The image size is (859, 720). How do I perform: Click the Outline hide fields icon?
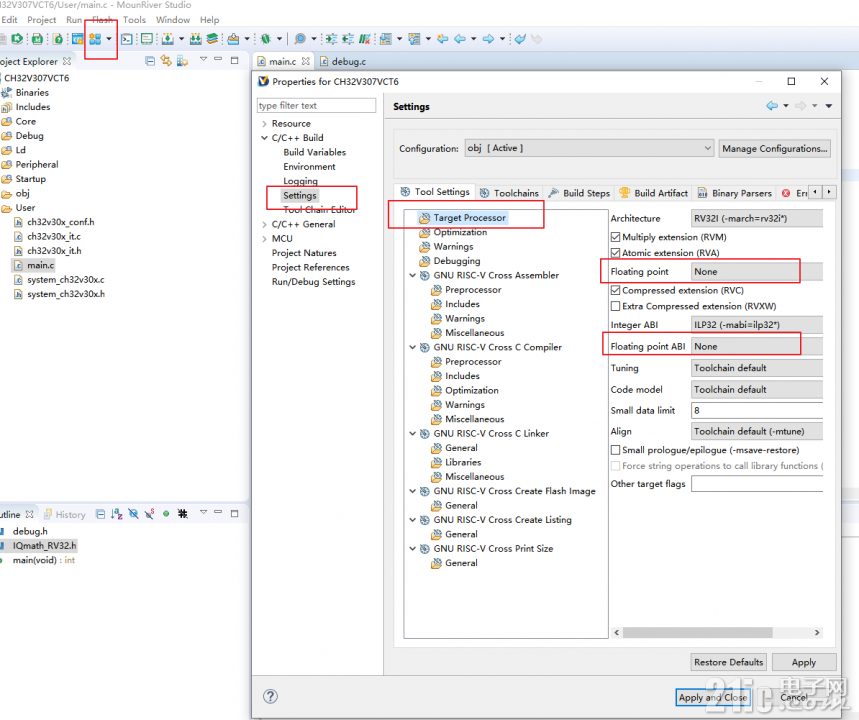pyautogui.click(x=133, y=514)
